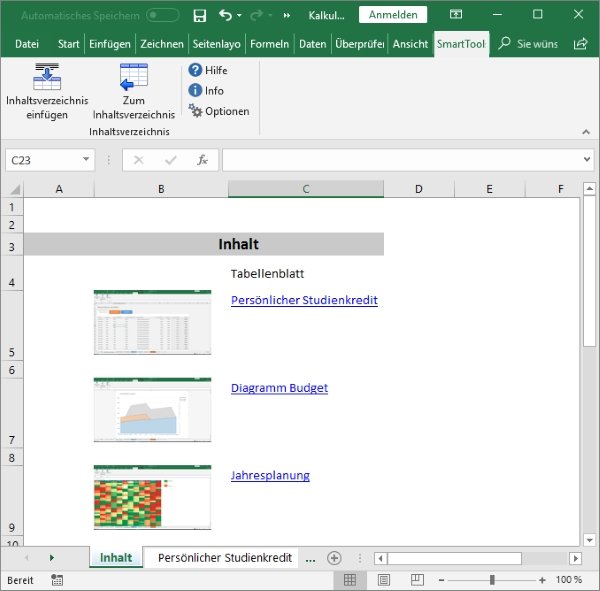Confirm formula entry with checkmark icon
The height and width of the screenshot is (591, 600).
(x=171, y=160)
